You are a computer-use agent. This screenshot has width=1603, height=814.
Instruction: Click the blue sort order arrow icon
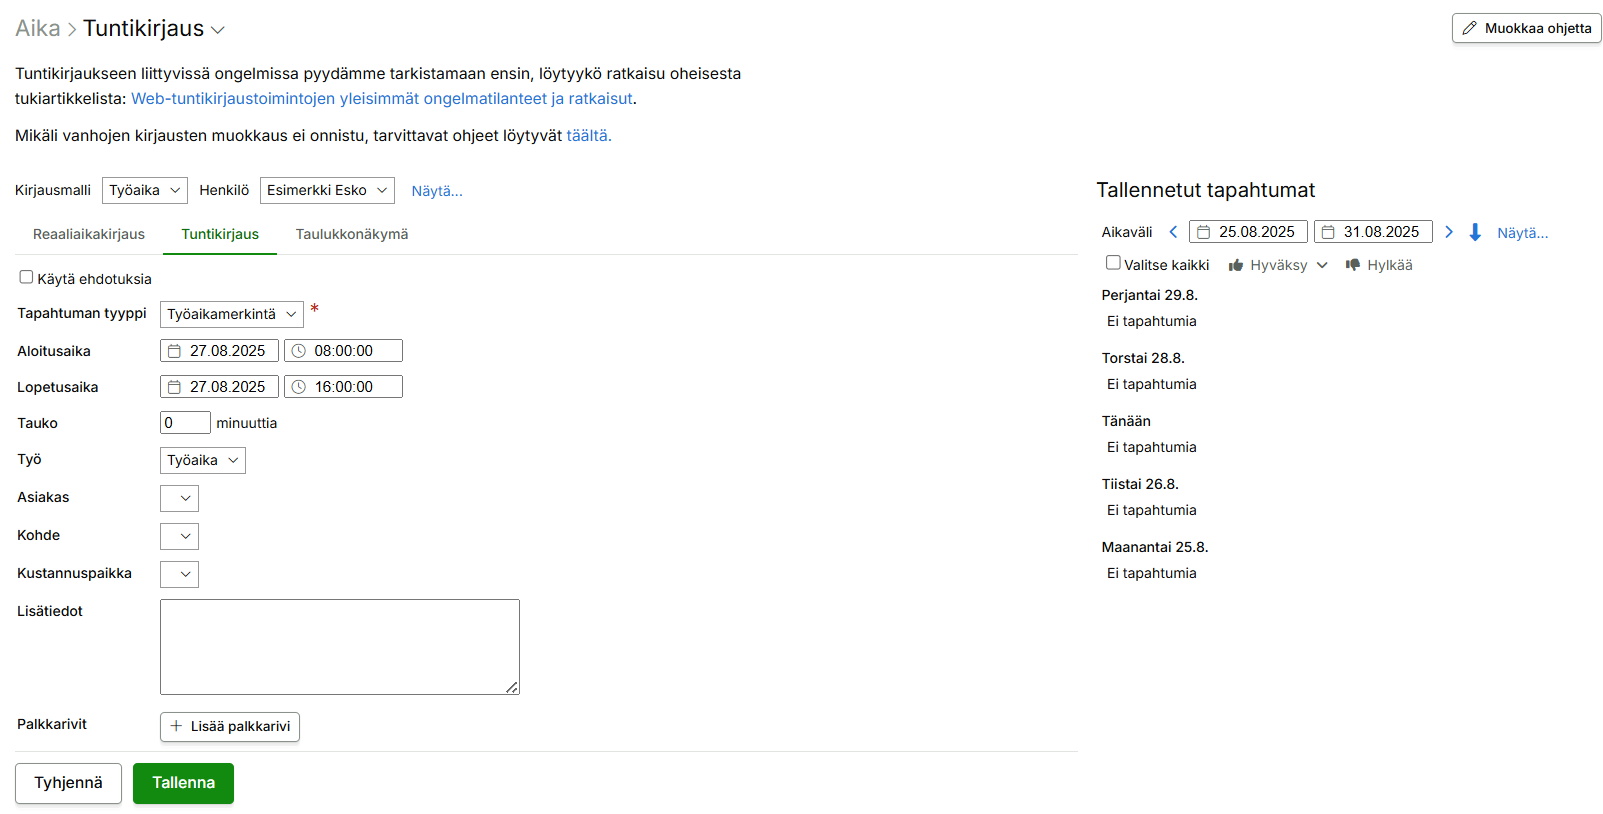[1474, 232]
